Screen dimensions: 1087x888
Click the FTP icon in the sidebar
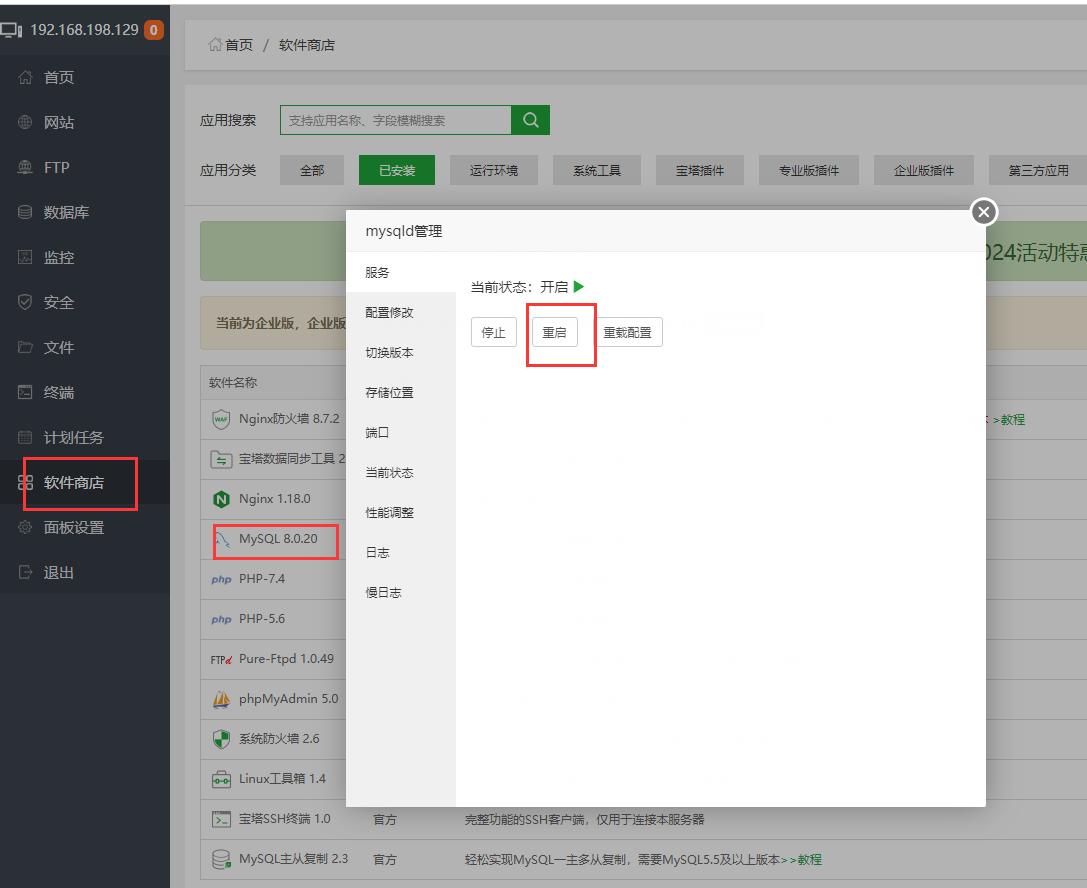(x=25, y=167)
